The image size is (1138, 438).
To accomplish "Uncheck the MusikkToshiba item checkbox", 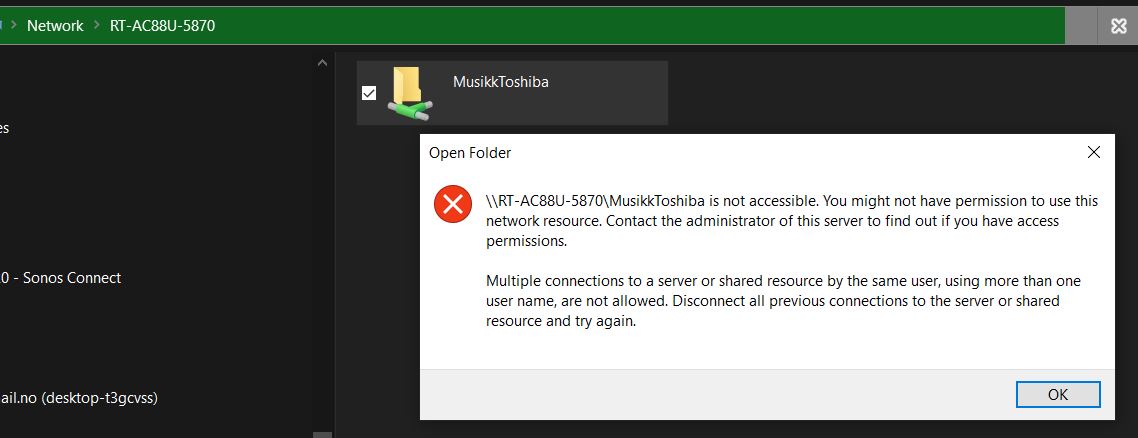I will (369, 93).
